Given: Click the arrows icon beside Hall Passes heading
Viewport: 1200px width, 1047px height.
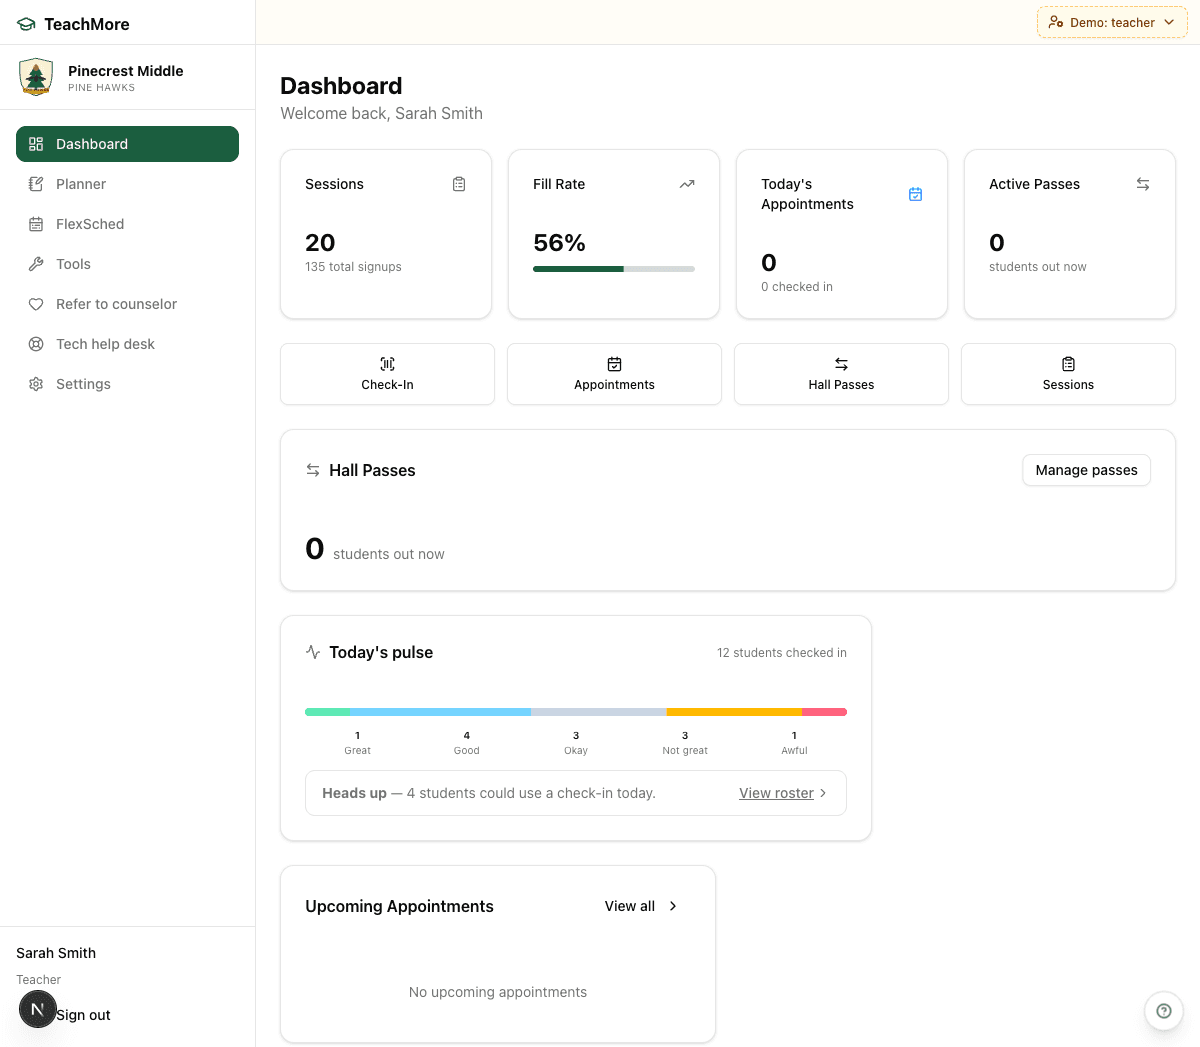Looking at the screenshot, I should tap(313, 470).
